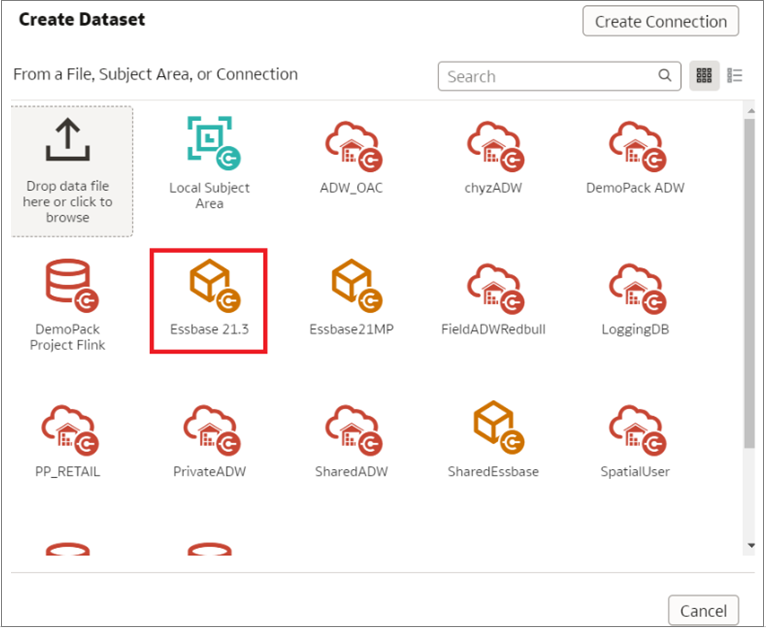Choose the FieldADWRedbull connection

pyautogui.click(x=493, y=287)
